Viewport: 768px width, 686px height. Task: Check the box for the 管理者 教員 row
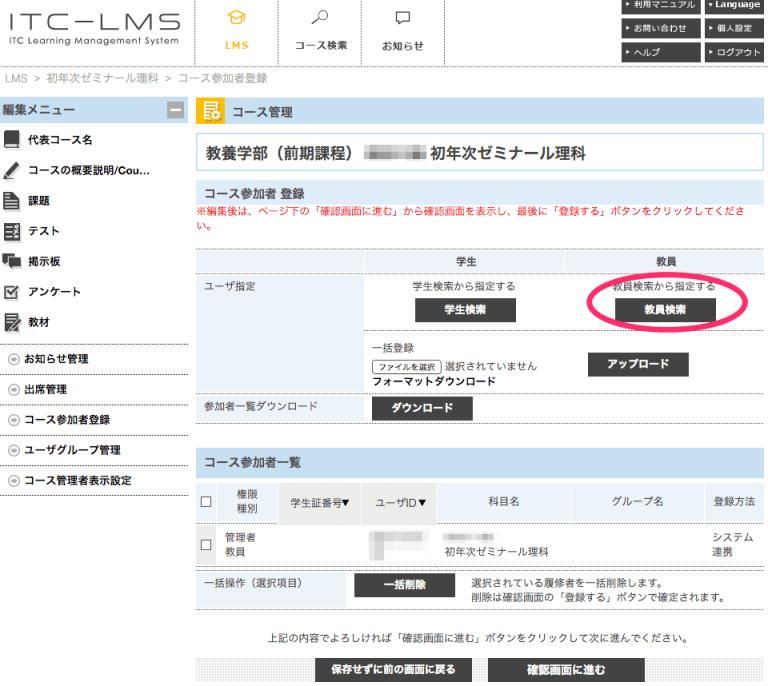point(206,545)
